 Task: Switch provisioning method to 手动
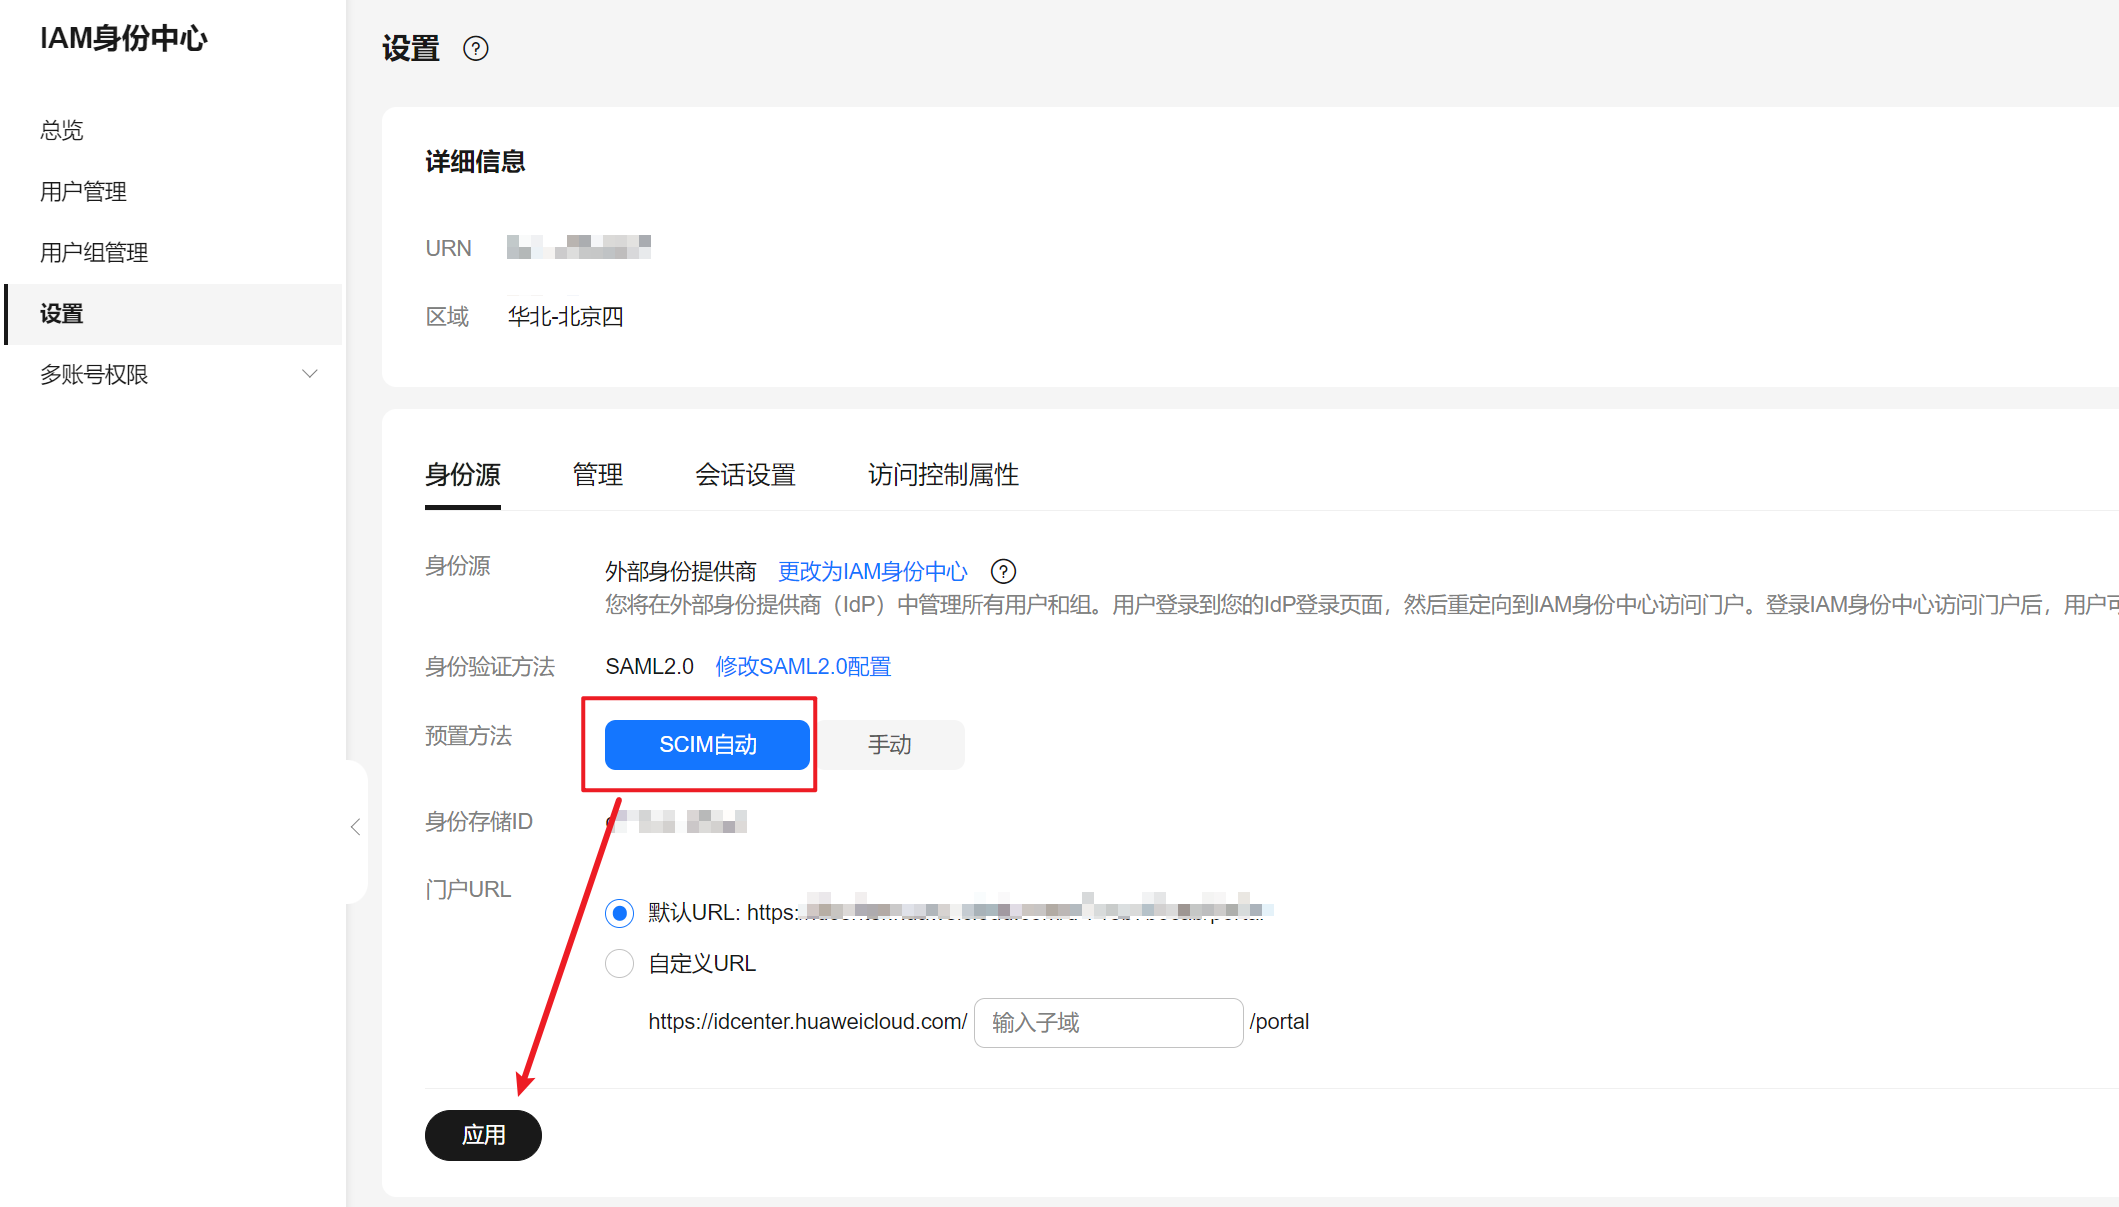[889, 745]
